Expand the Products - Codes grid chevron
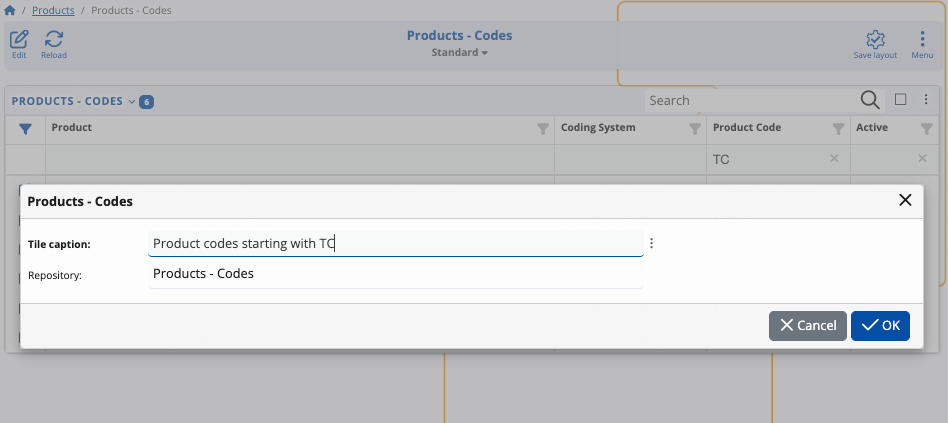 pos(132,102)
